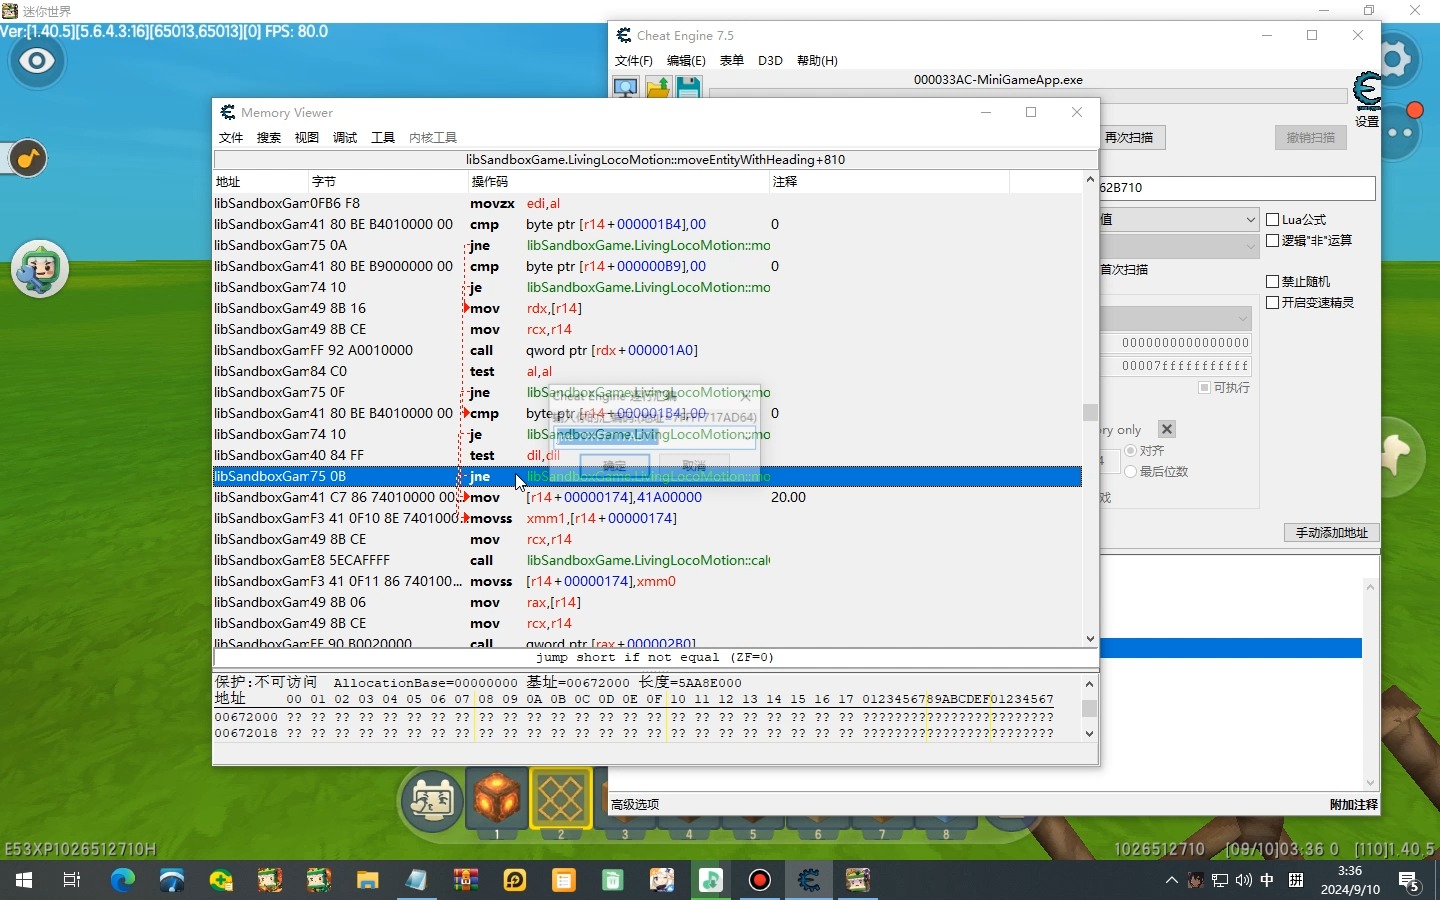Click the round orange game icon
1440x900 pixels.
tap(28, 158)
